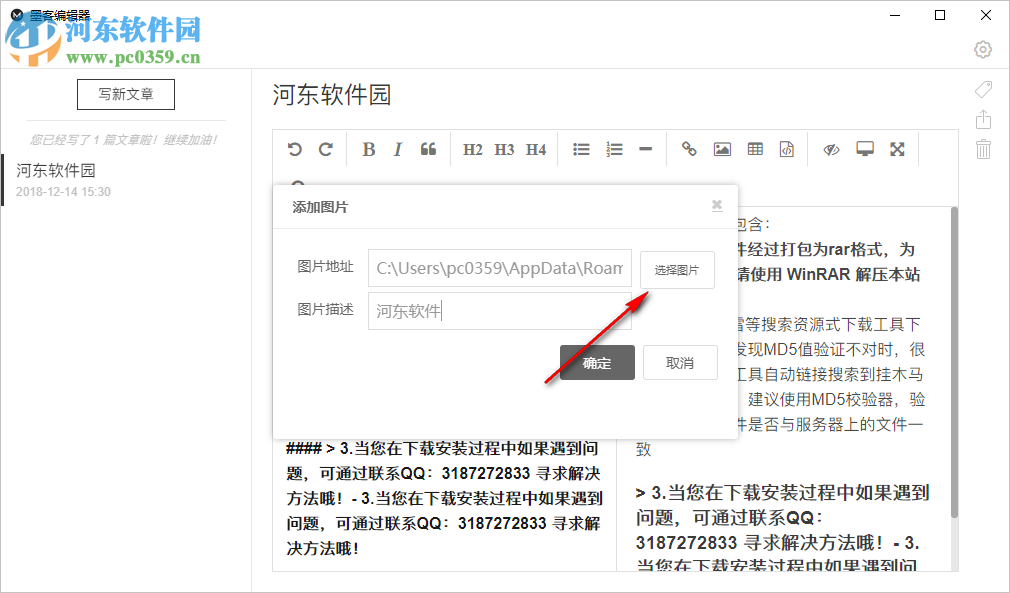1010x593 pixels.
Task: Open the settings gear at top right
Action: pyautogui.click(x=982, y=49)
